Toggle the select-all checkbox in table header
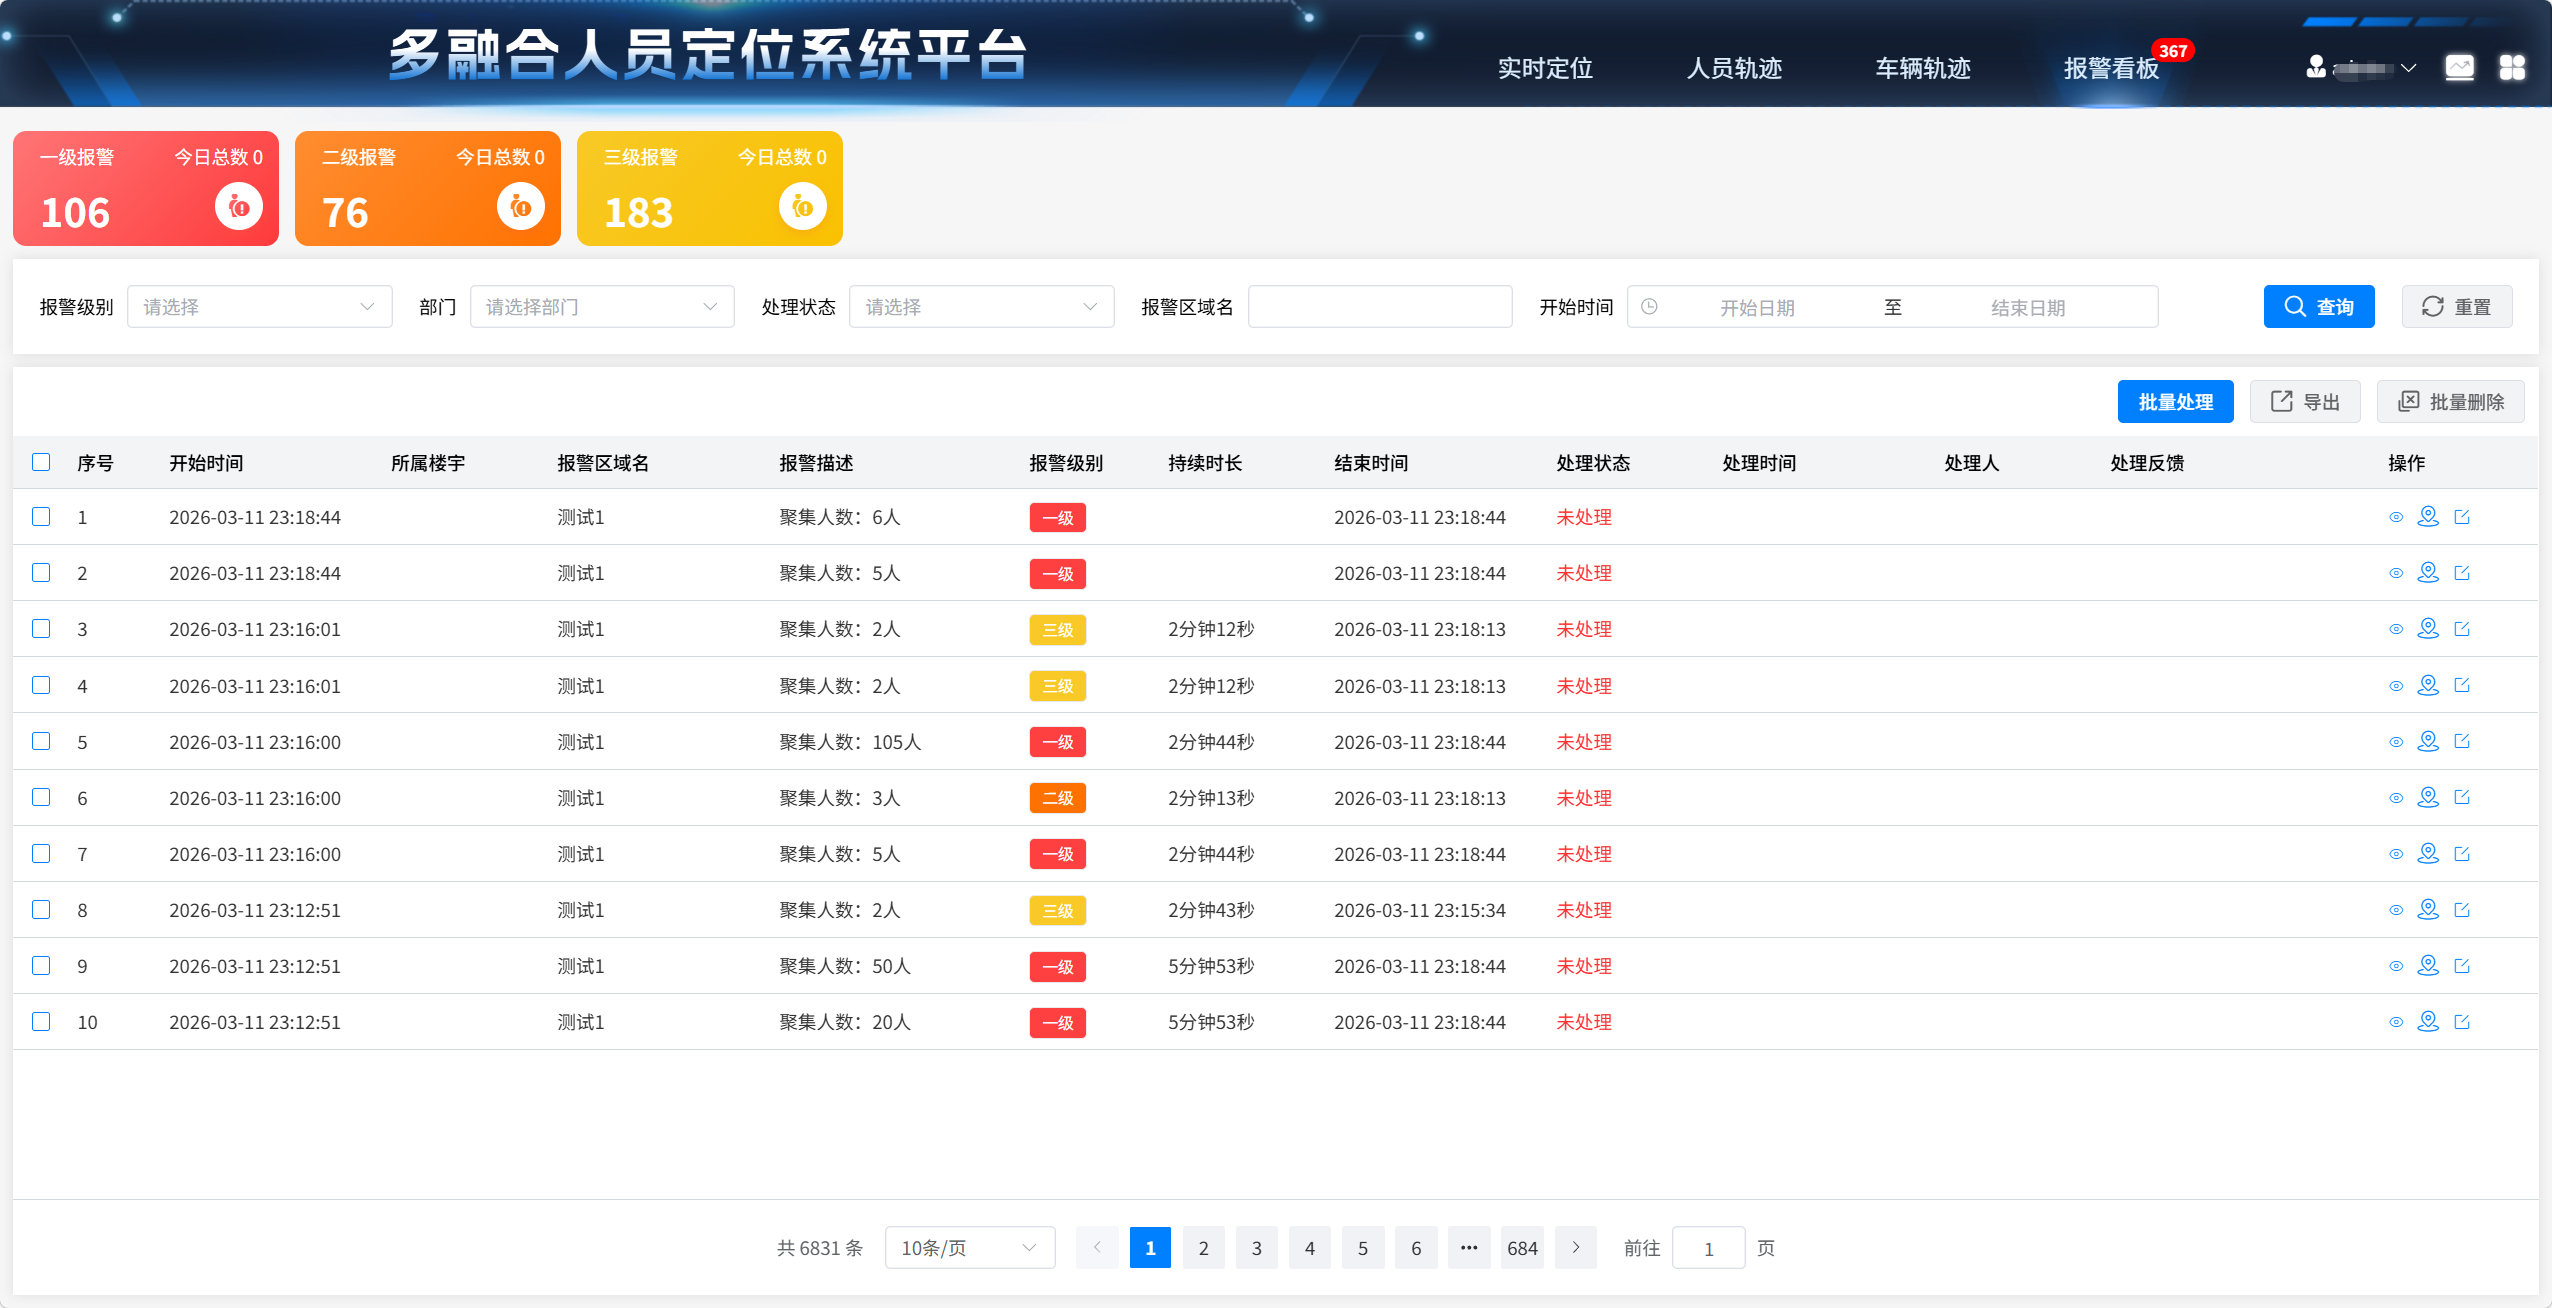The width and height of the screenshot is (2552, 1308). (41, 462)
